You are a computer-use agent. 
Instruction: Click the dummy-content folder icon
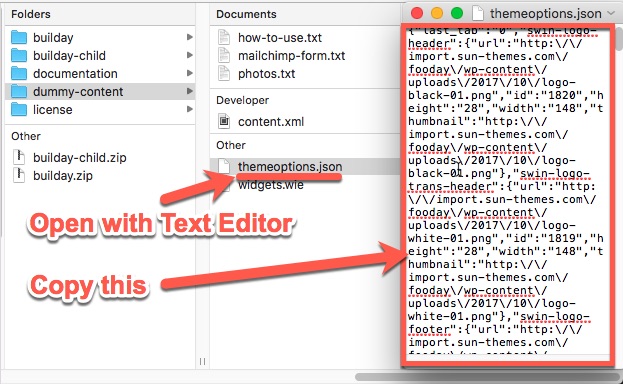pyautogui.click(x=19, y=91)
